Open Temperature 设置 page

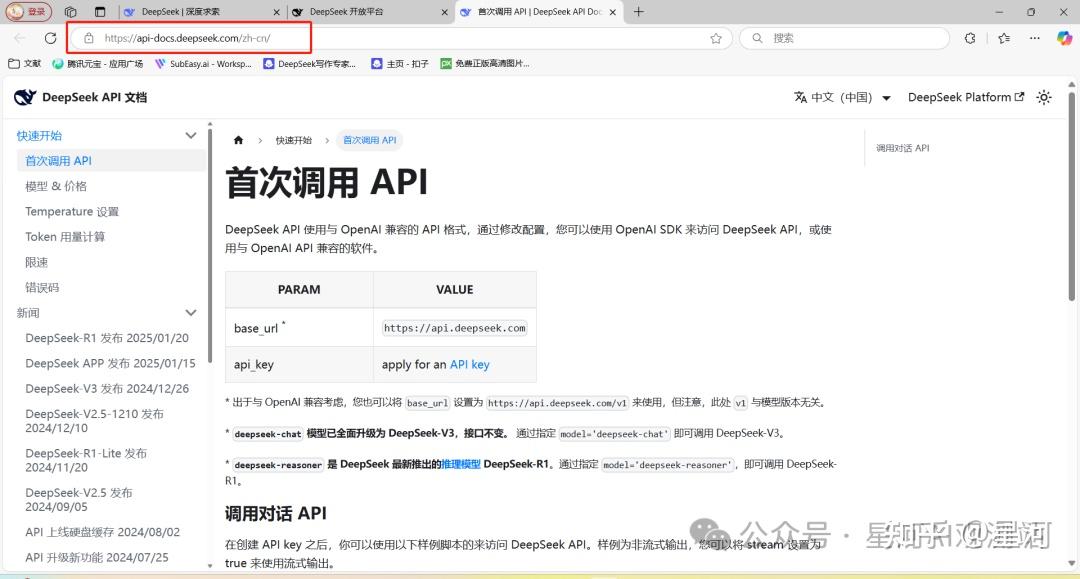tap(72, 211)
